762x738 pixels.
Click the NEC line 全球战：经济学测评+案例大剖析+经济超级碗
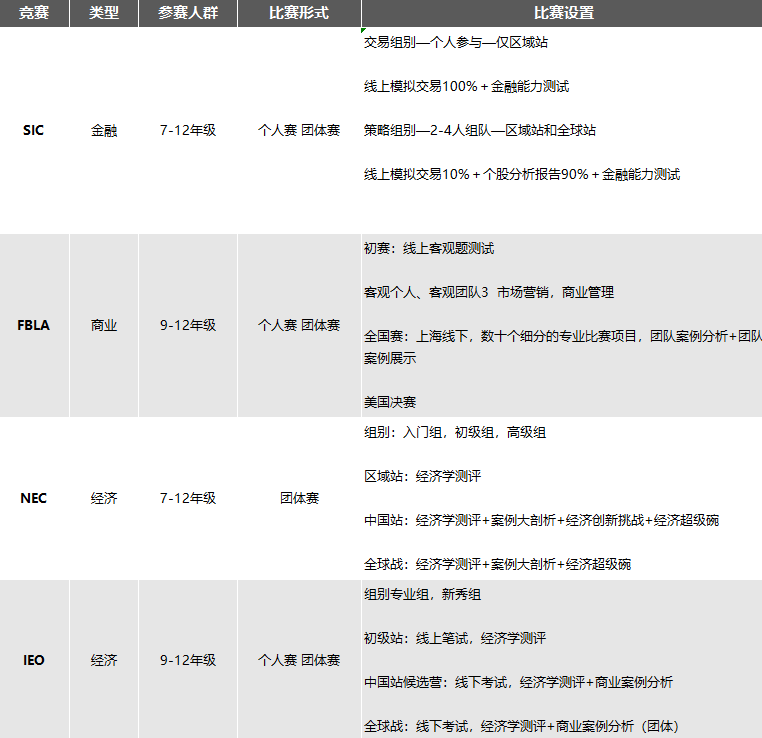[x=498, y=564]
